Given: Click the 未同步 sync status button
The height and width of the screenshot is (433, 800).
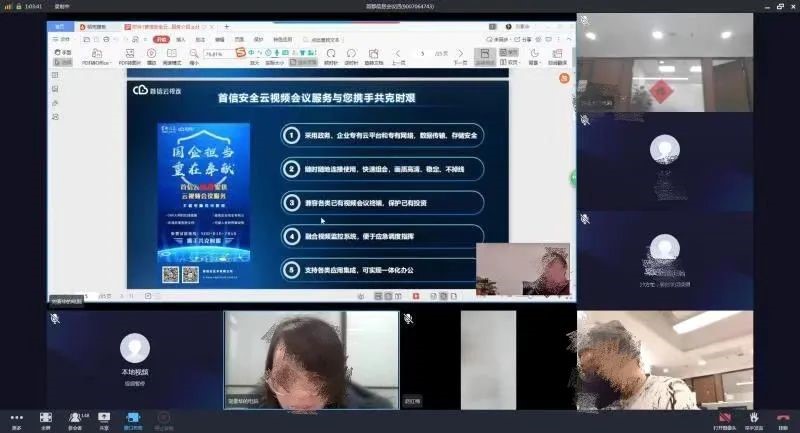Looking at the screenshot, I should [497, 39].
